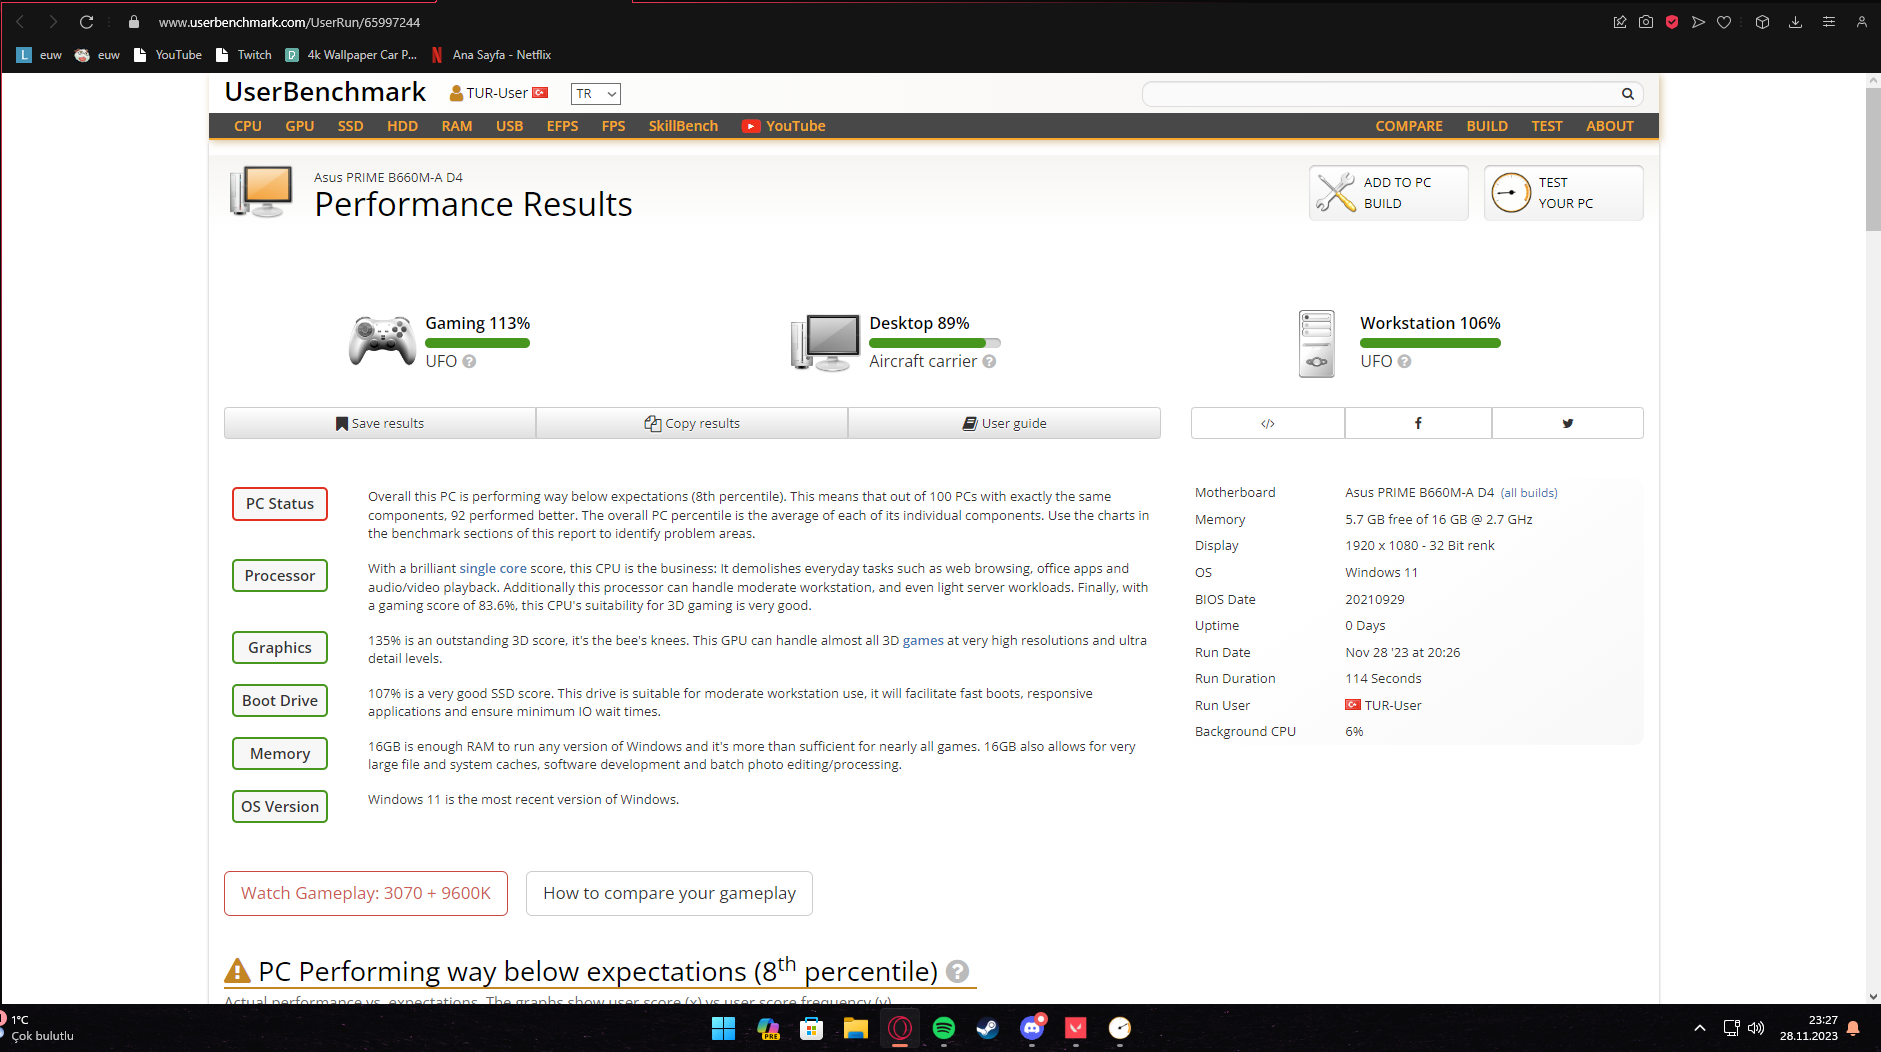Viewport: 1881px width, 1052px height.
Task: Click the help icon next to Aircraft carrier
Action: 989,362
